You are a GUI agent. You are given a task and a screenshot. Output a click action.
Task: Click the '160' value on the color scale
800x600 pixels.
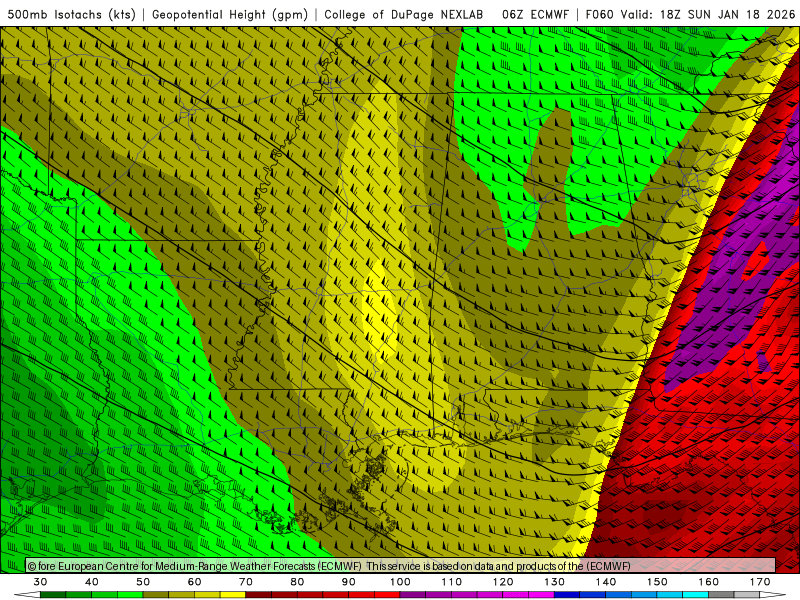[x=709, y=582]
